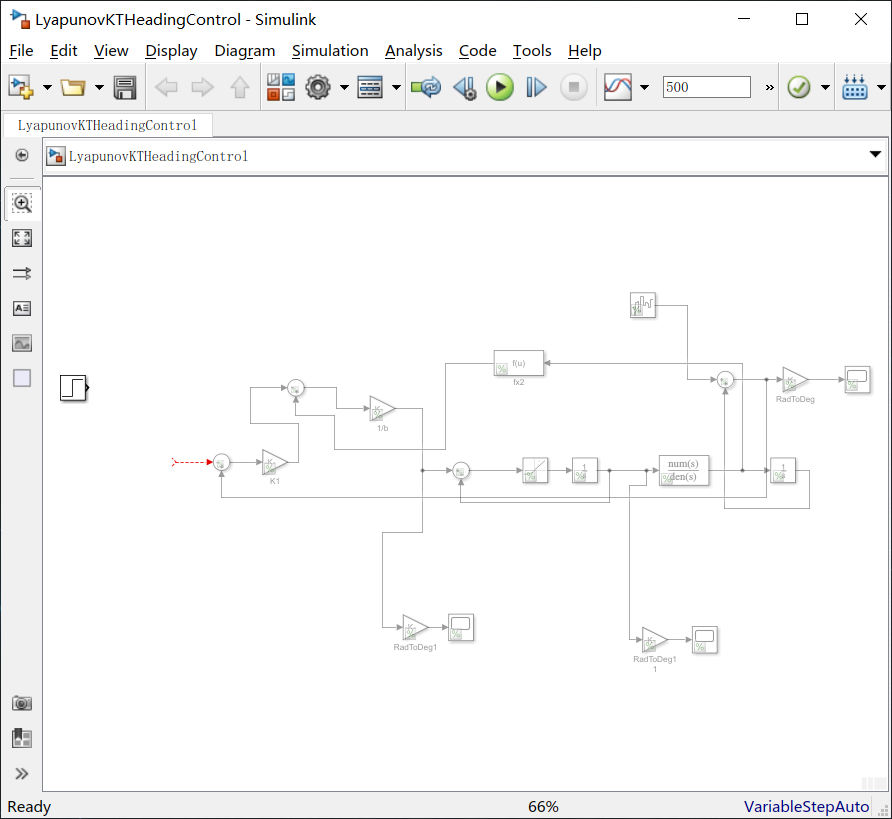Select the LyapunovKTHeadingControl model tab
Screen dimensions: 892x819
[x=108, y=125]
